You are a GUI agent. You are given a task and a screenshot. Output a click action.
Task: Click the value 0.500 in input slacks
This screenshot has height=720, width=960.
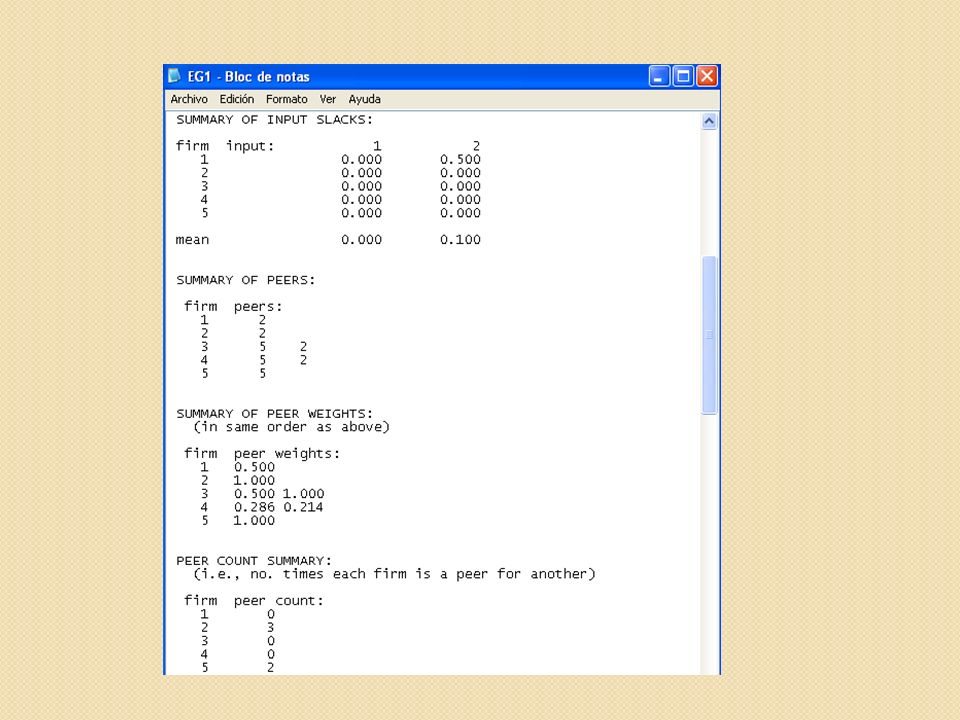[460, 160]
